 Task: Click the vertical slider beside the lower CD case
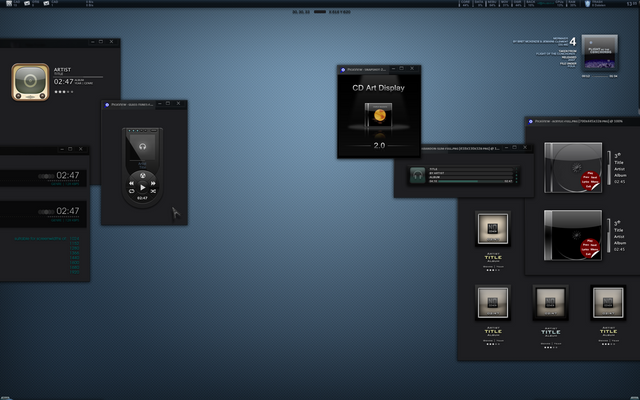pyautogui.click(x=609, y=236)
